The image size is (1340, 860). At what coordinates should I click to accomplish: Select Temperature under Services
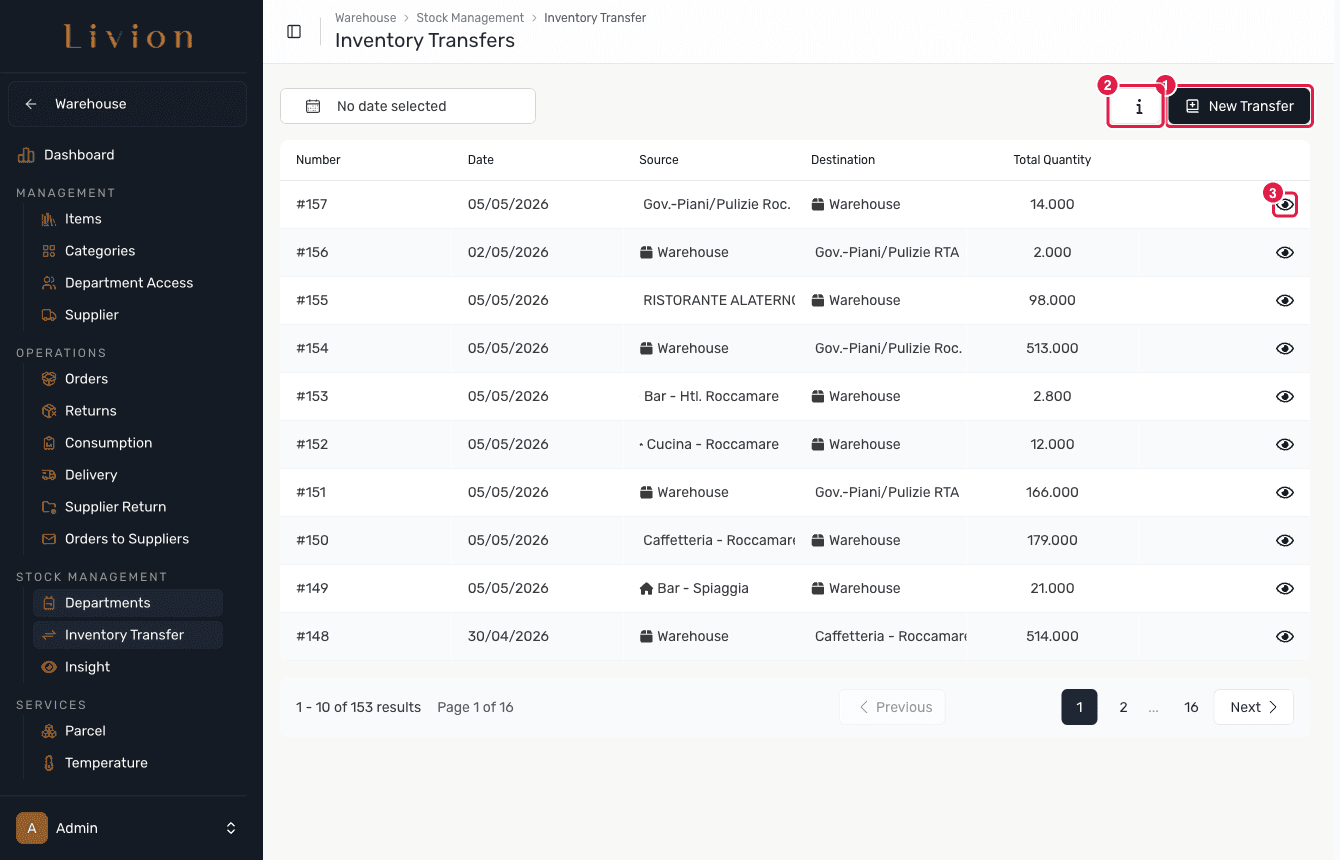click(128, 763)
